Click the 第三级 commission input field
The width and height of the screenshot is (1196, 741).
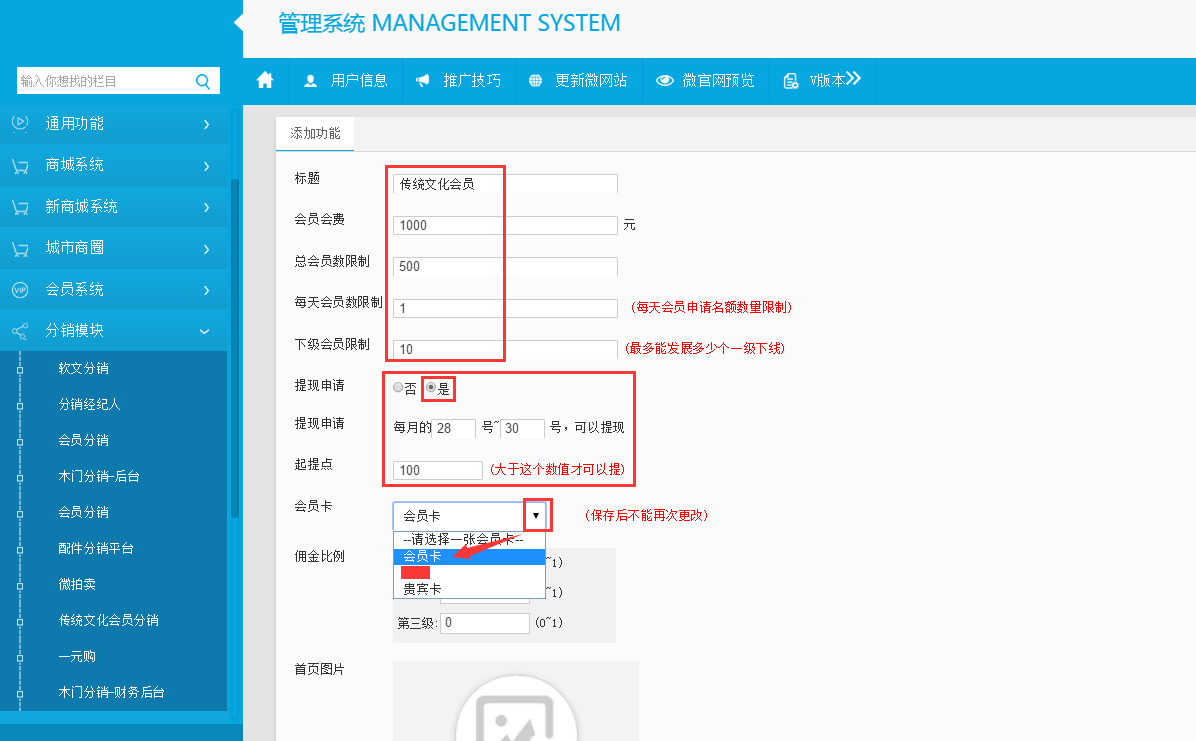coord(485,623)
